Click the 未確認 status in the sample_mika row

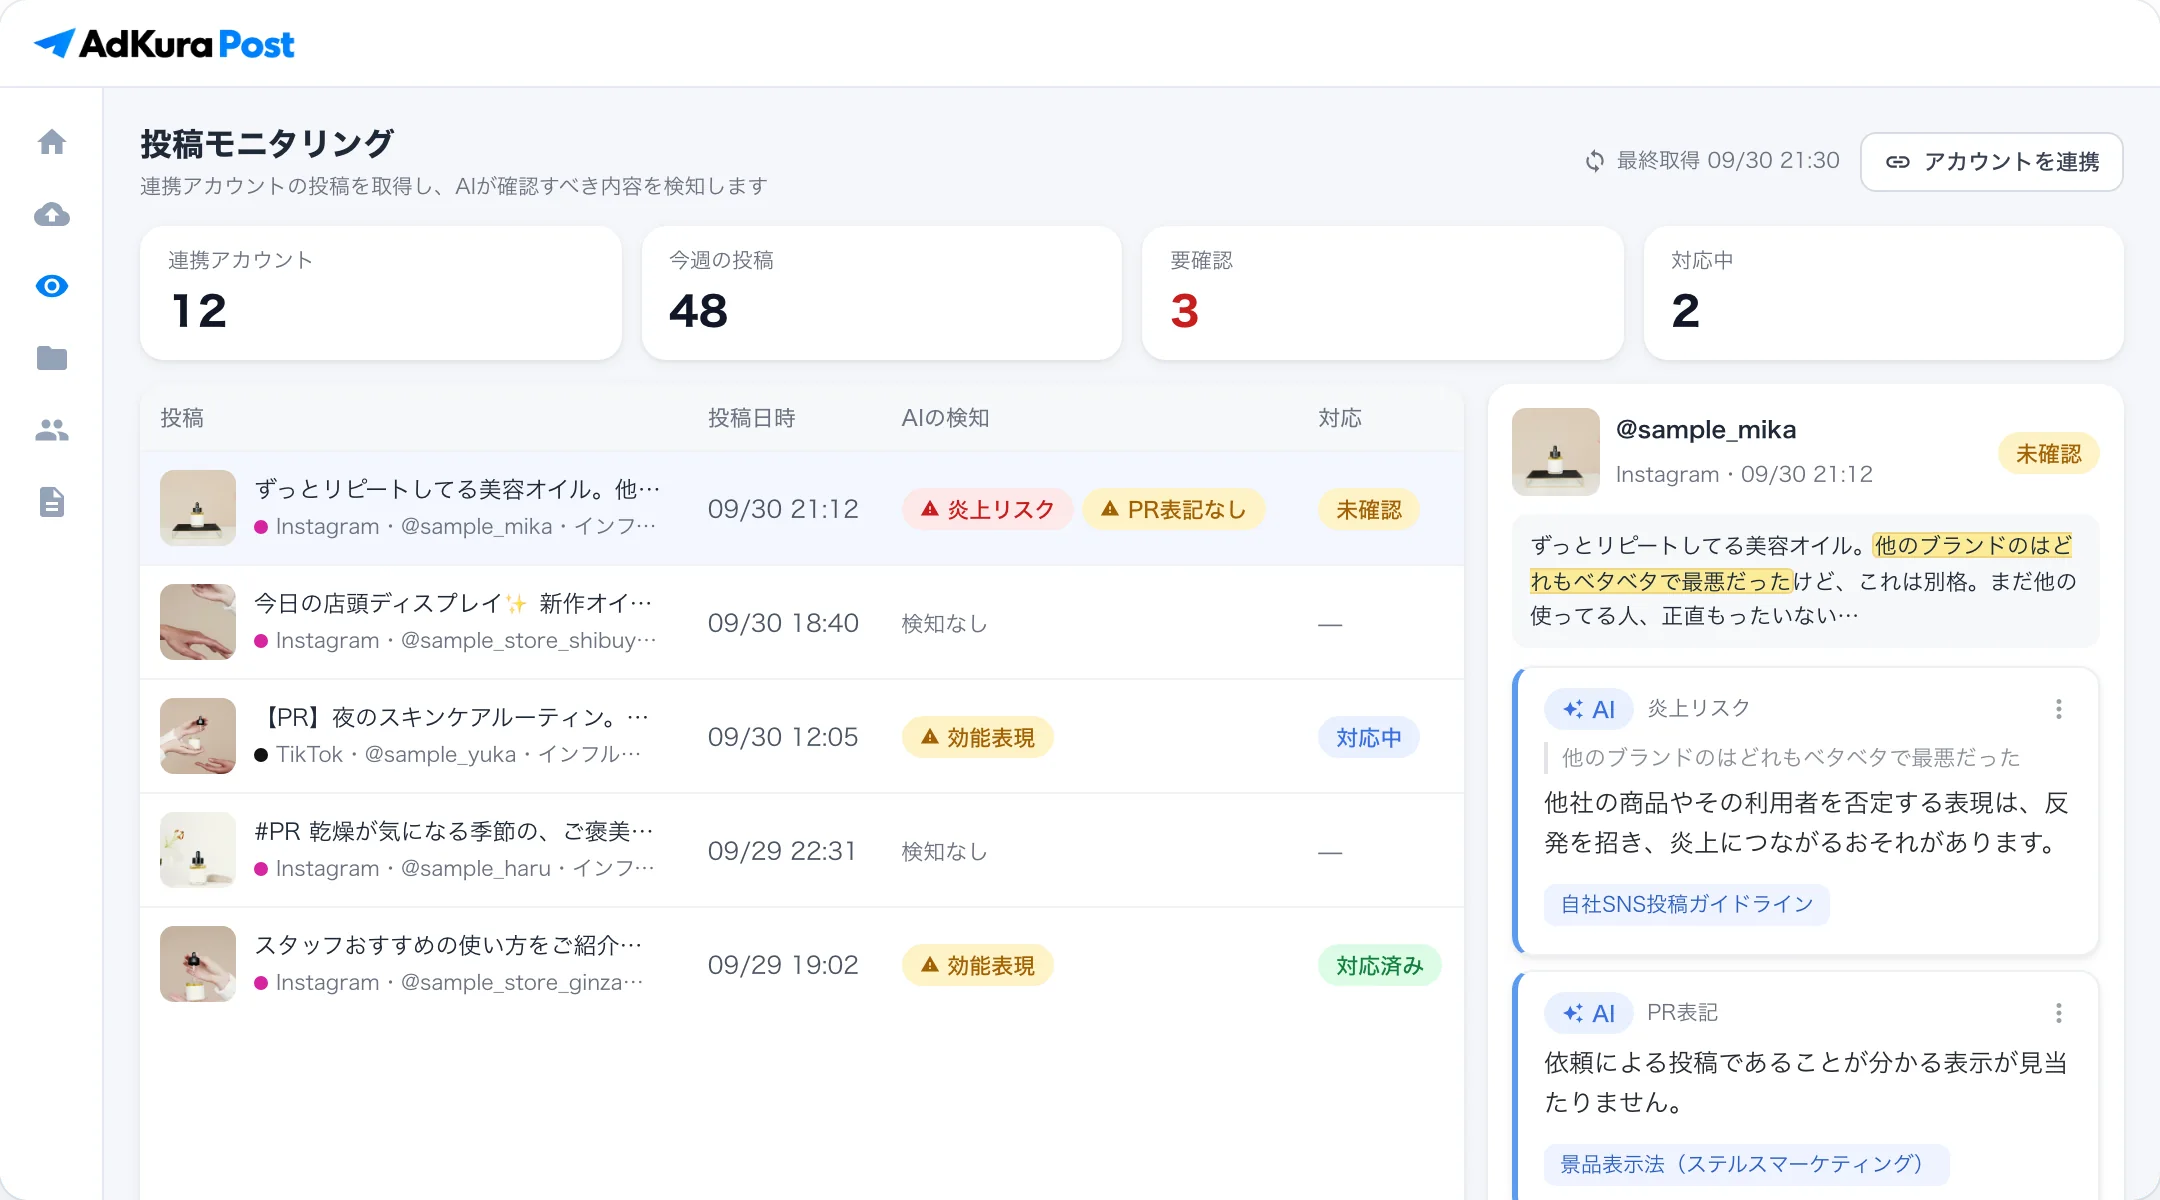point(1369,510)
